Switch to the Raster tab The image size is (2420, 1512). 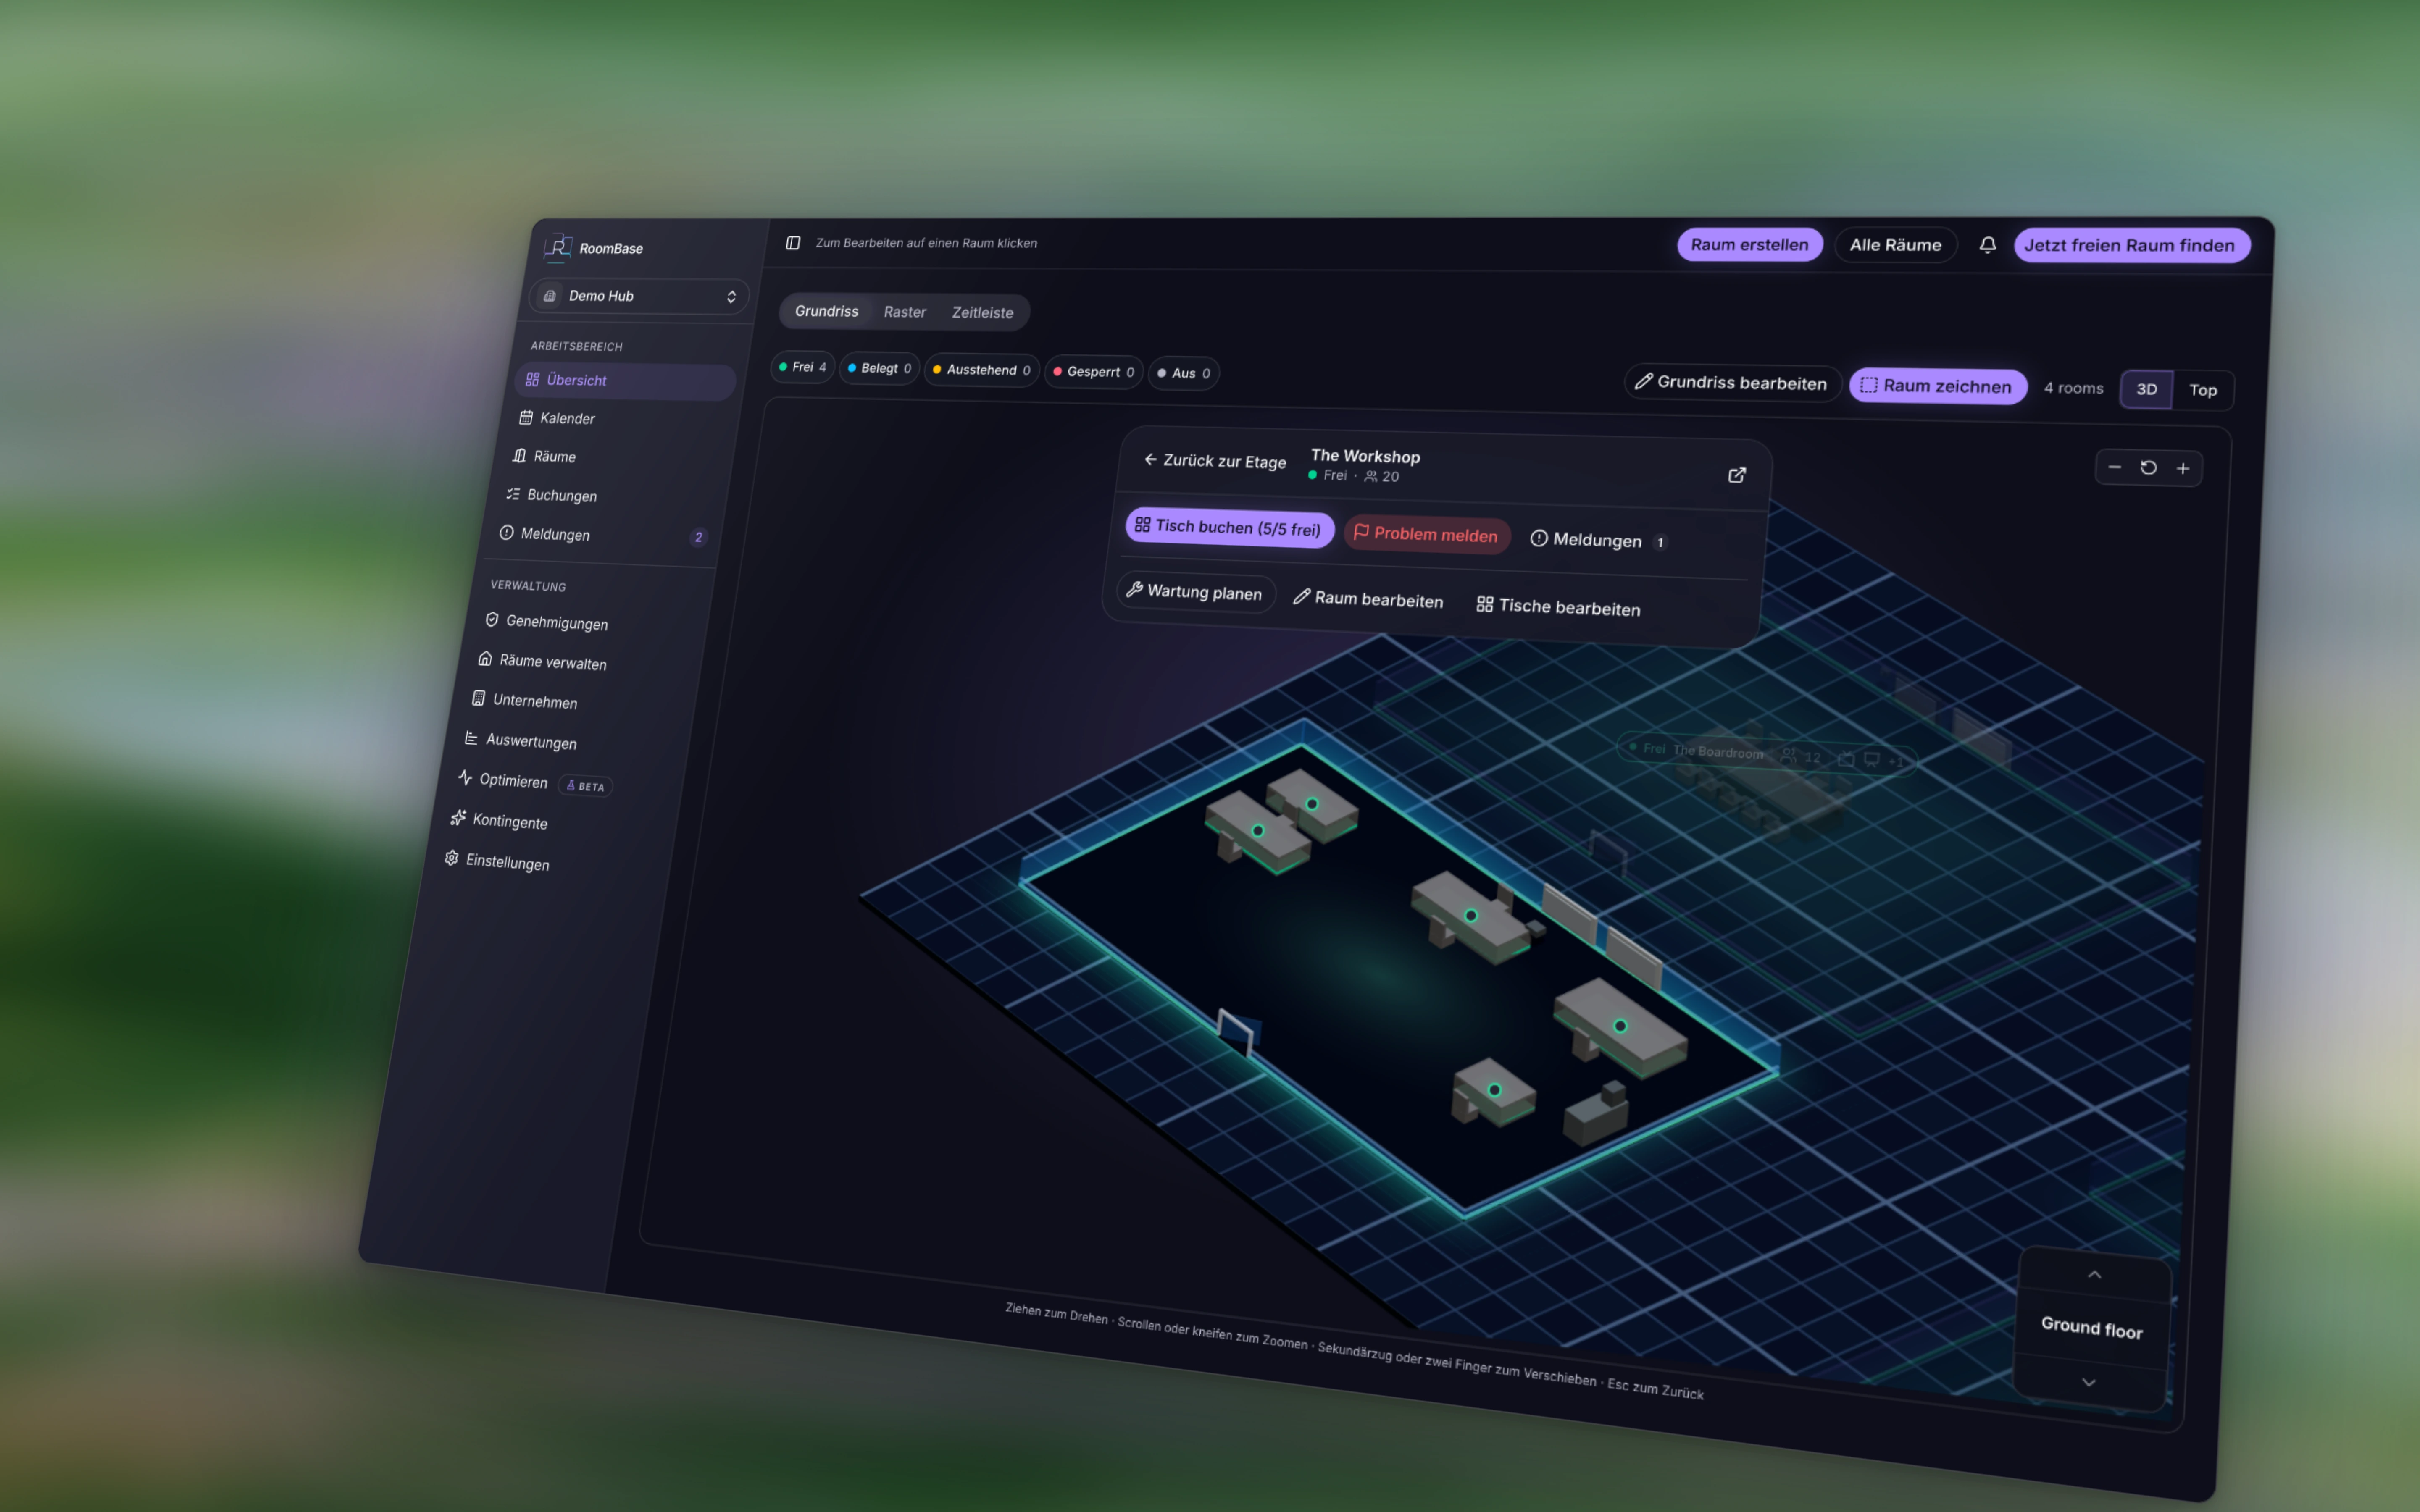coord(905,312)
